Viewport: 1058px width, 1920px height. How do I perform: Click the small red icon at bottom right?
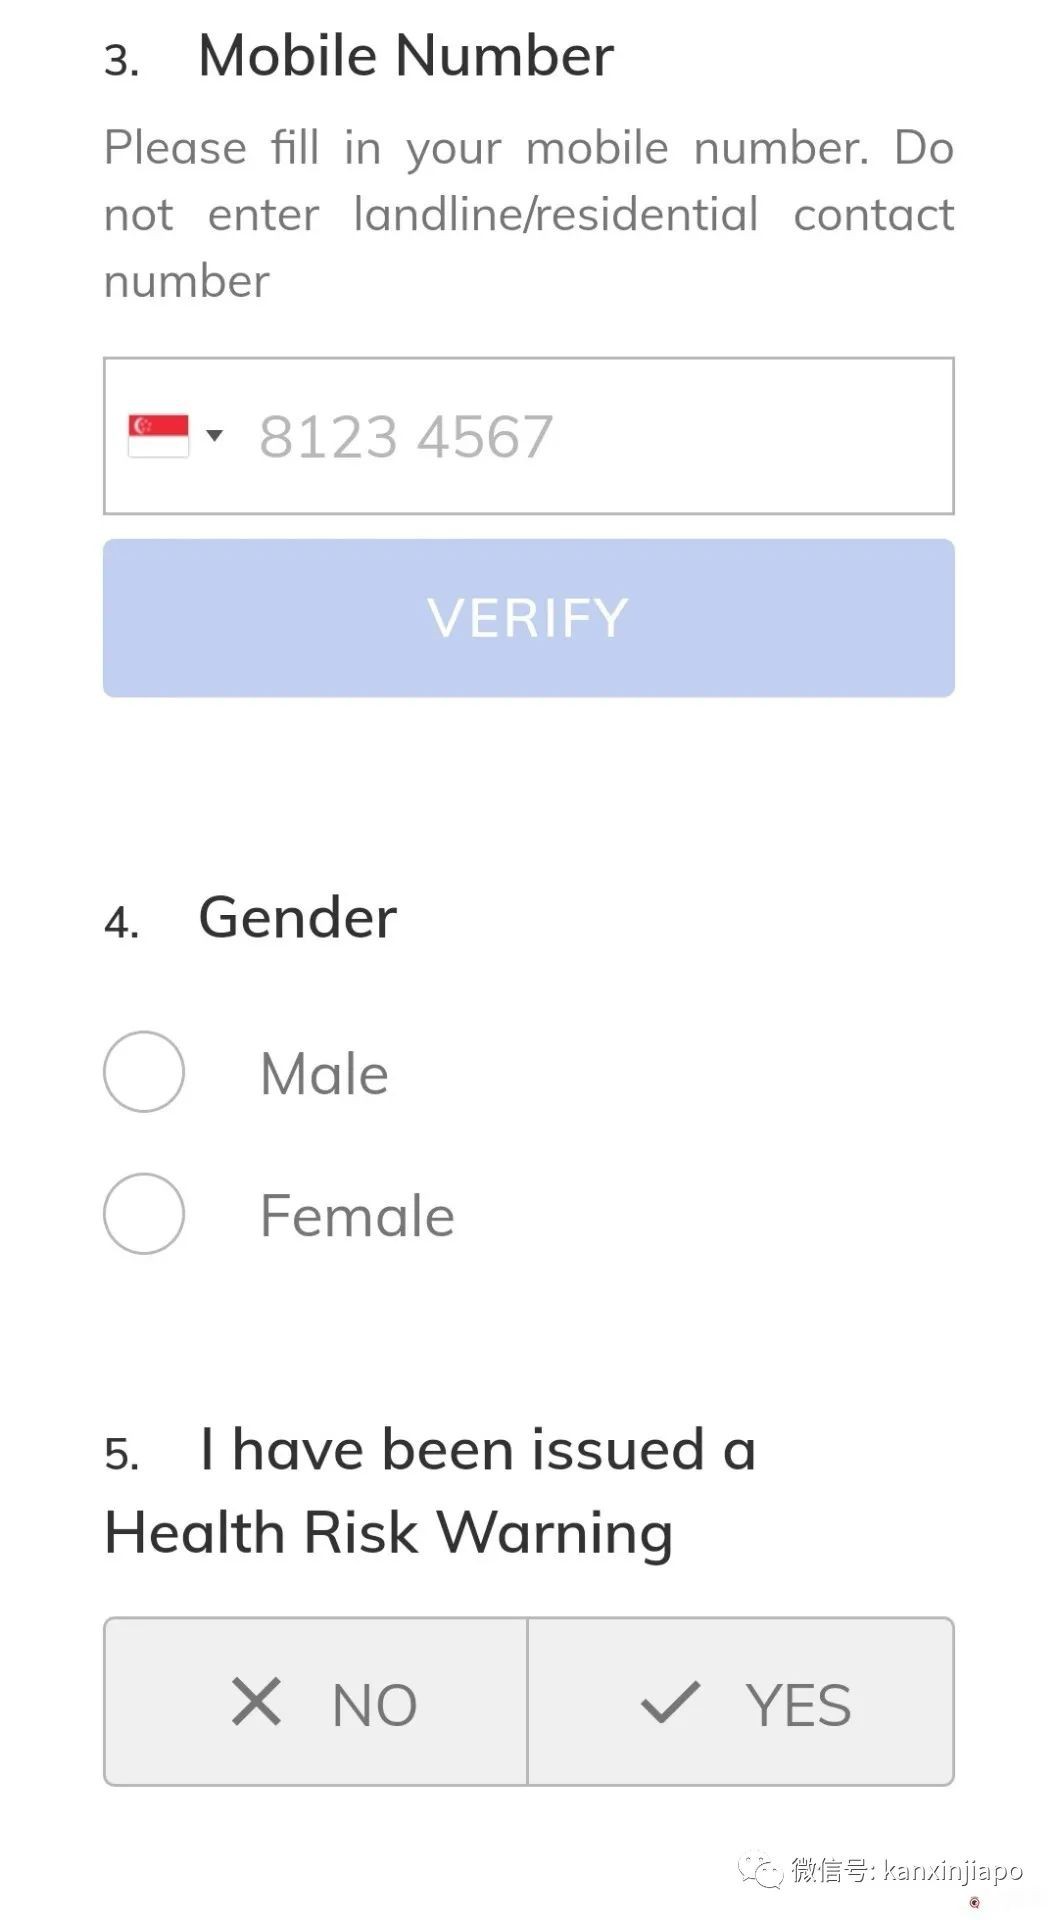point(974,1903)
